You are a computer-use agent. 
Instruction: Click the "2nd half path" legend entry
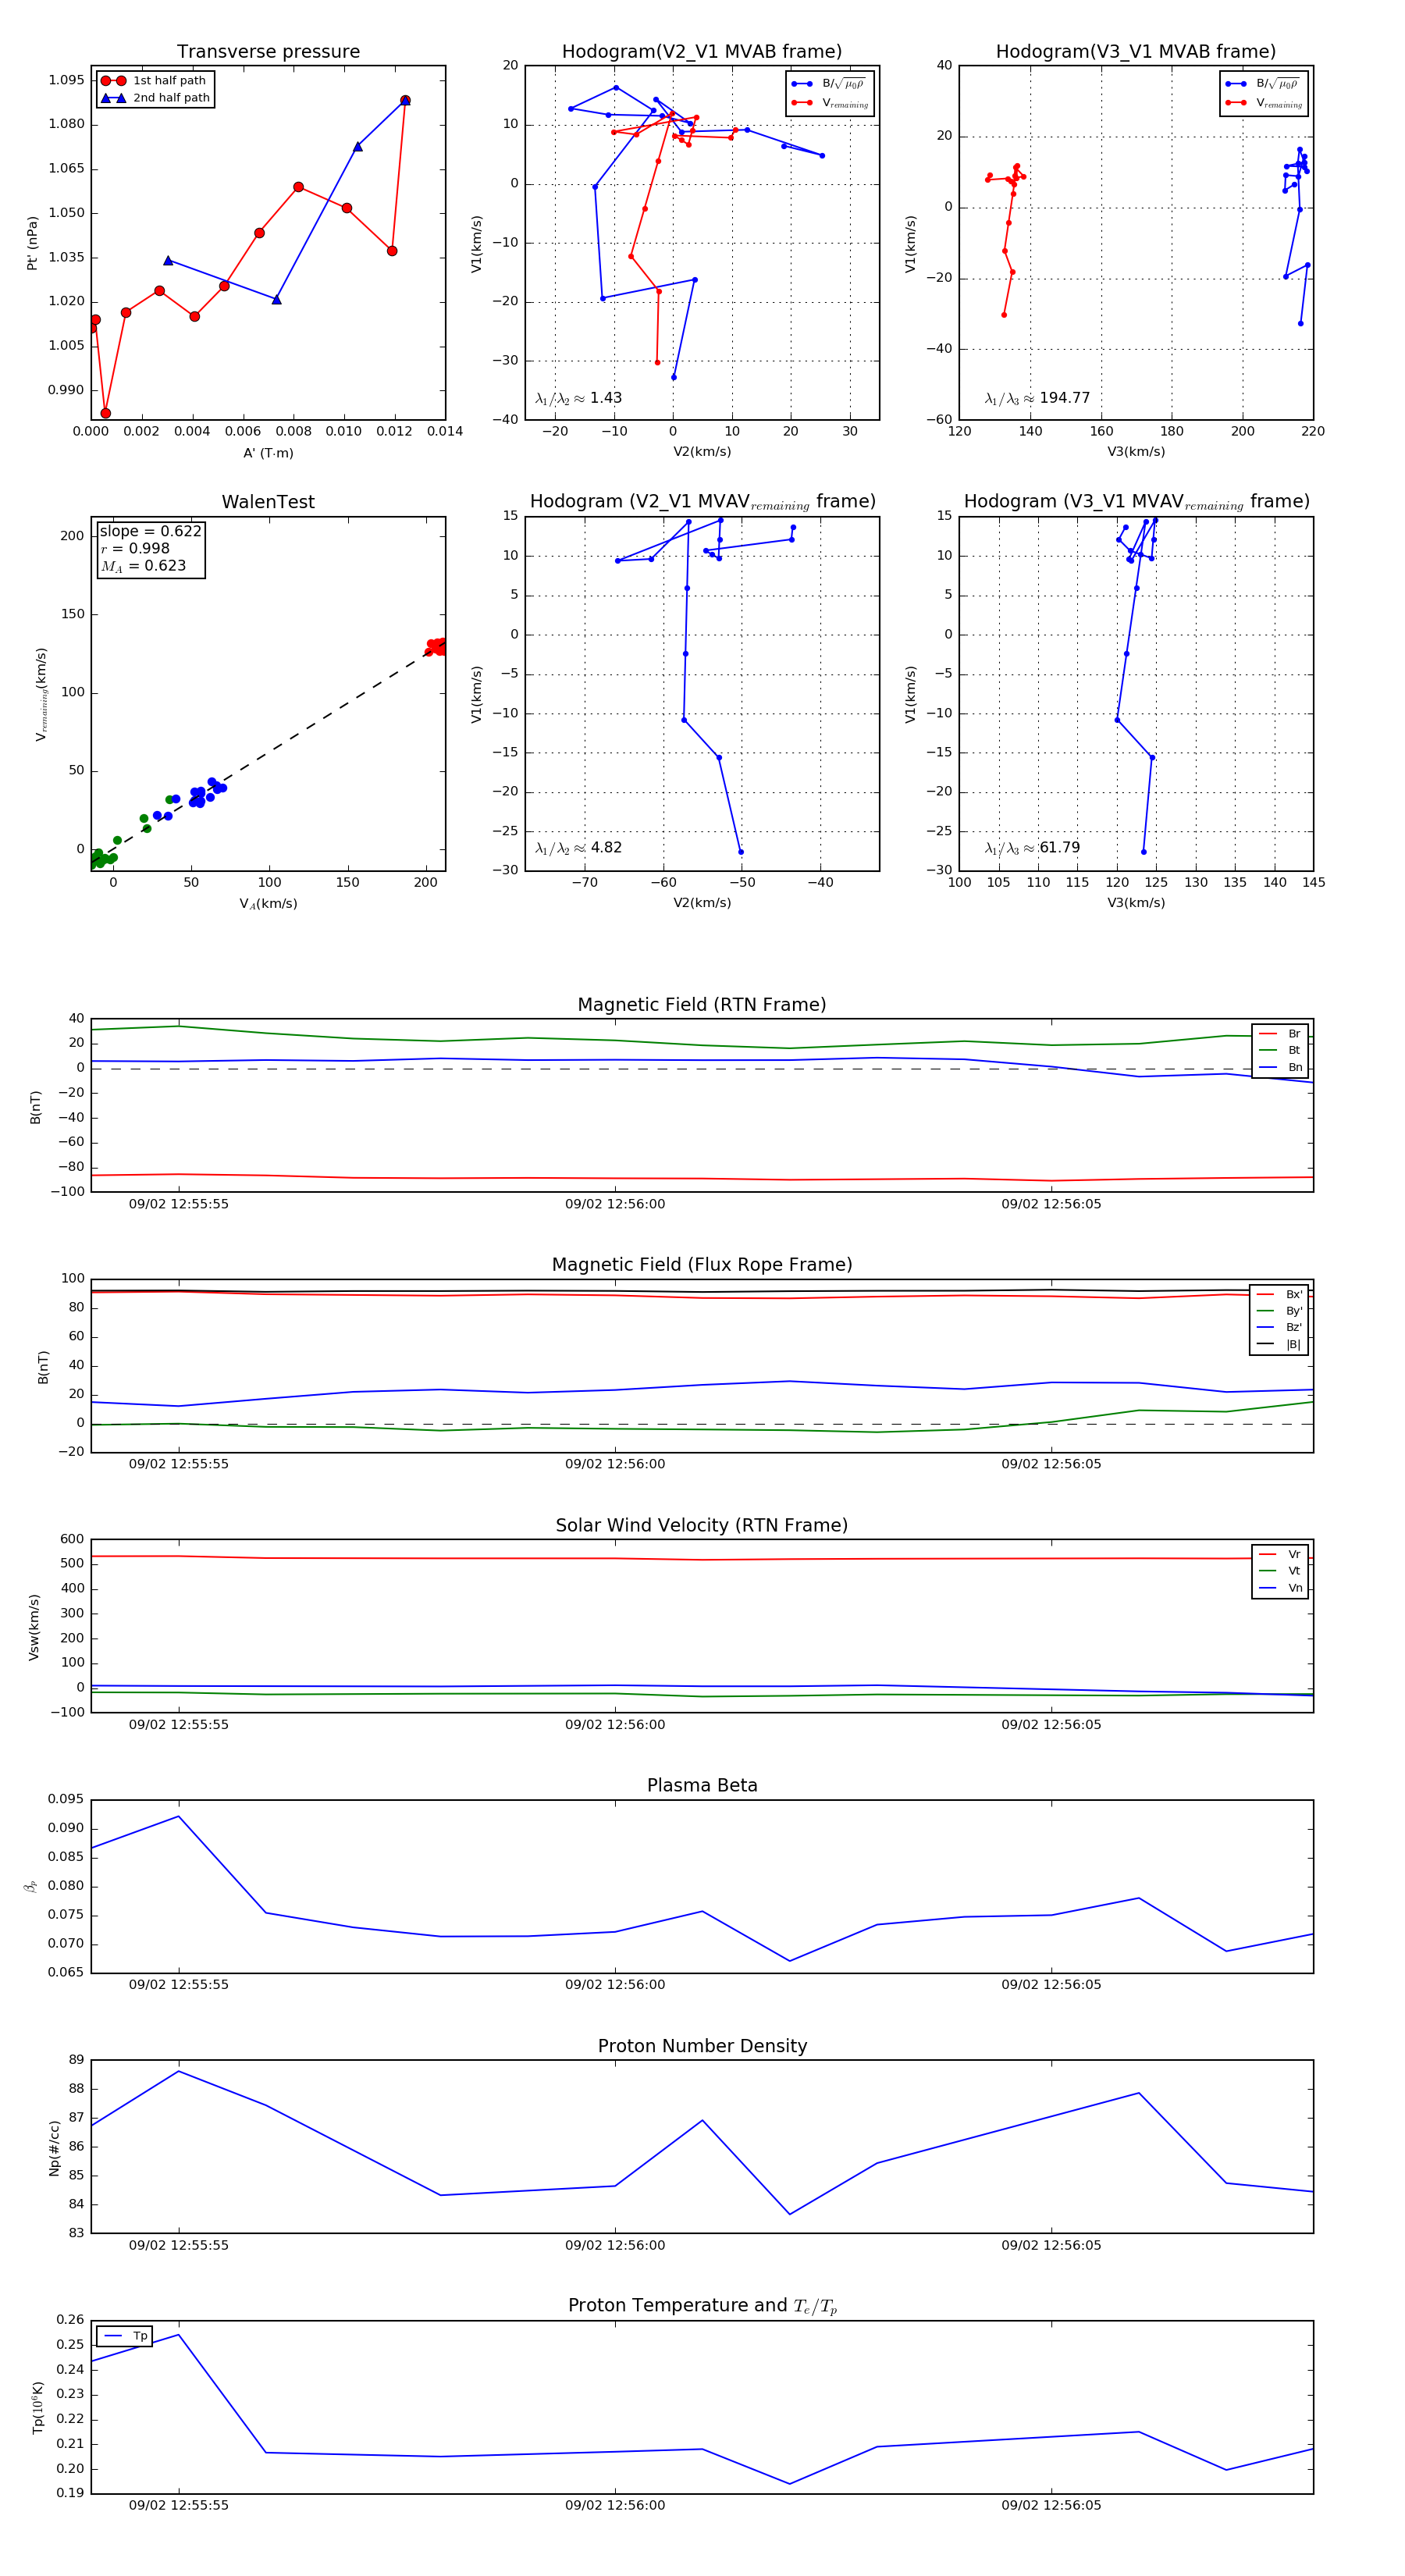tap(156, 98)
